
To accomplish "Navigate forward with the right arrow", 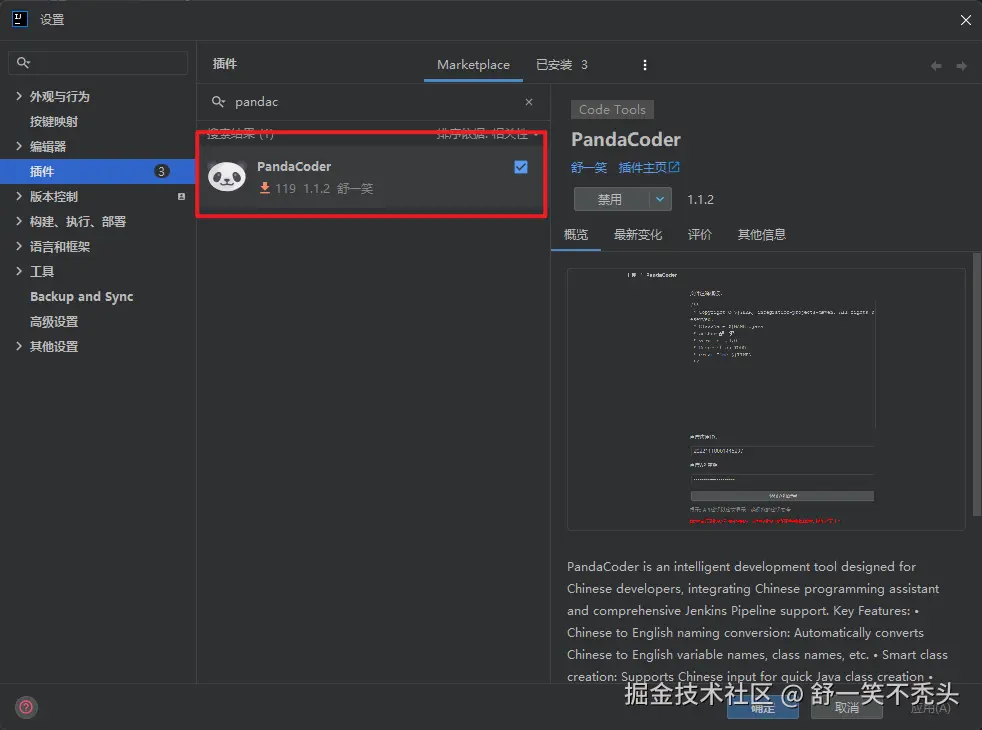I will click(961, 66).
